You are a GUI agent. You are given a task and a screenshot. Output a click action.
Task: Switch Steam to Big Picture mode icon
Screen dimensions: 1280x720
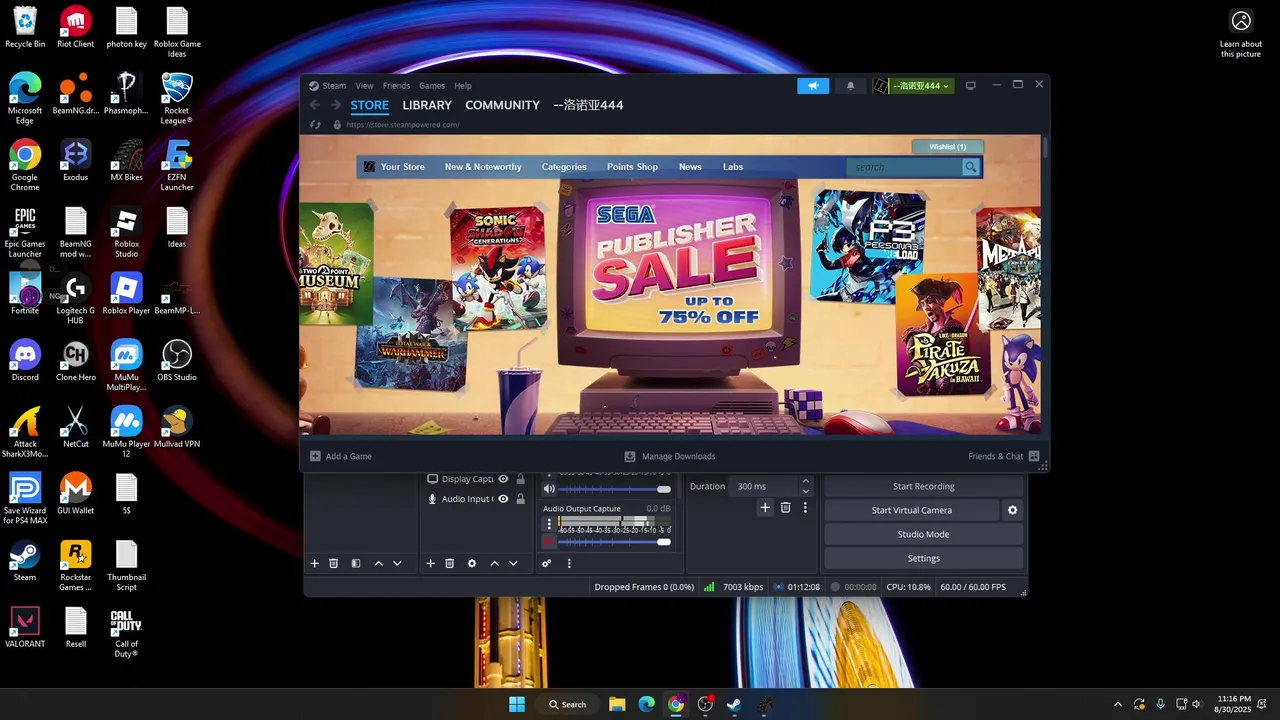point(970,86)
